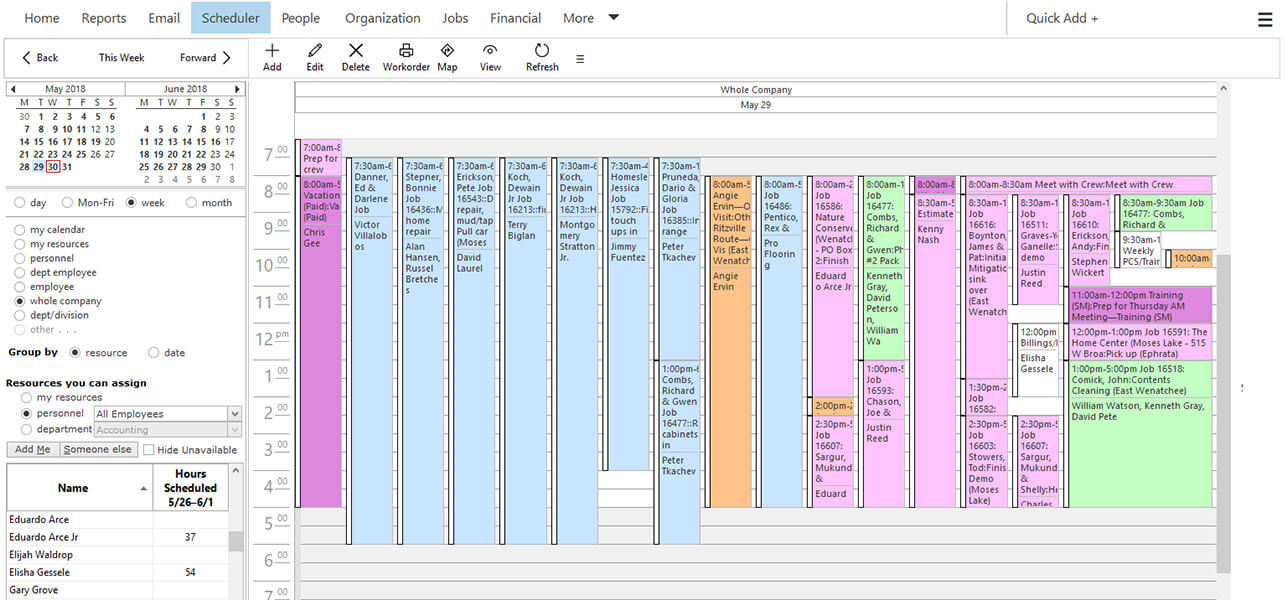Open the Accounting department dropdown

(167, 430)
